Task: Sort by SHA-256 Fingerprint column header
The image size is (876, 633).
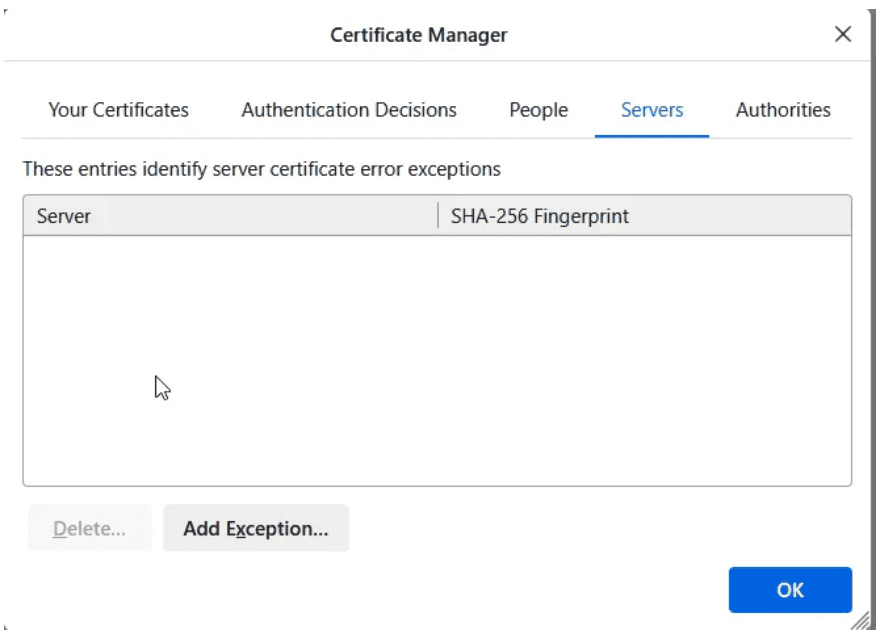Action: coord(539,216)
